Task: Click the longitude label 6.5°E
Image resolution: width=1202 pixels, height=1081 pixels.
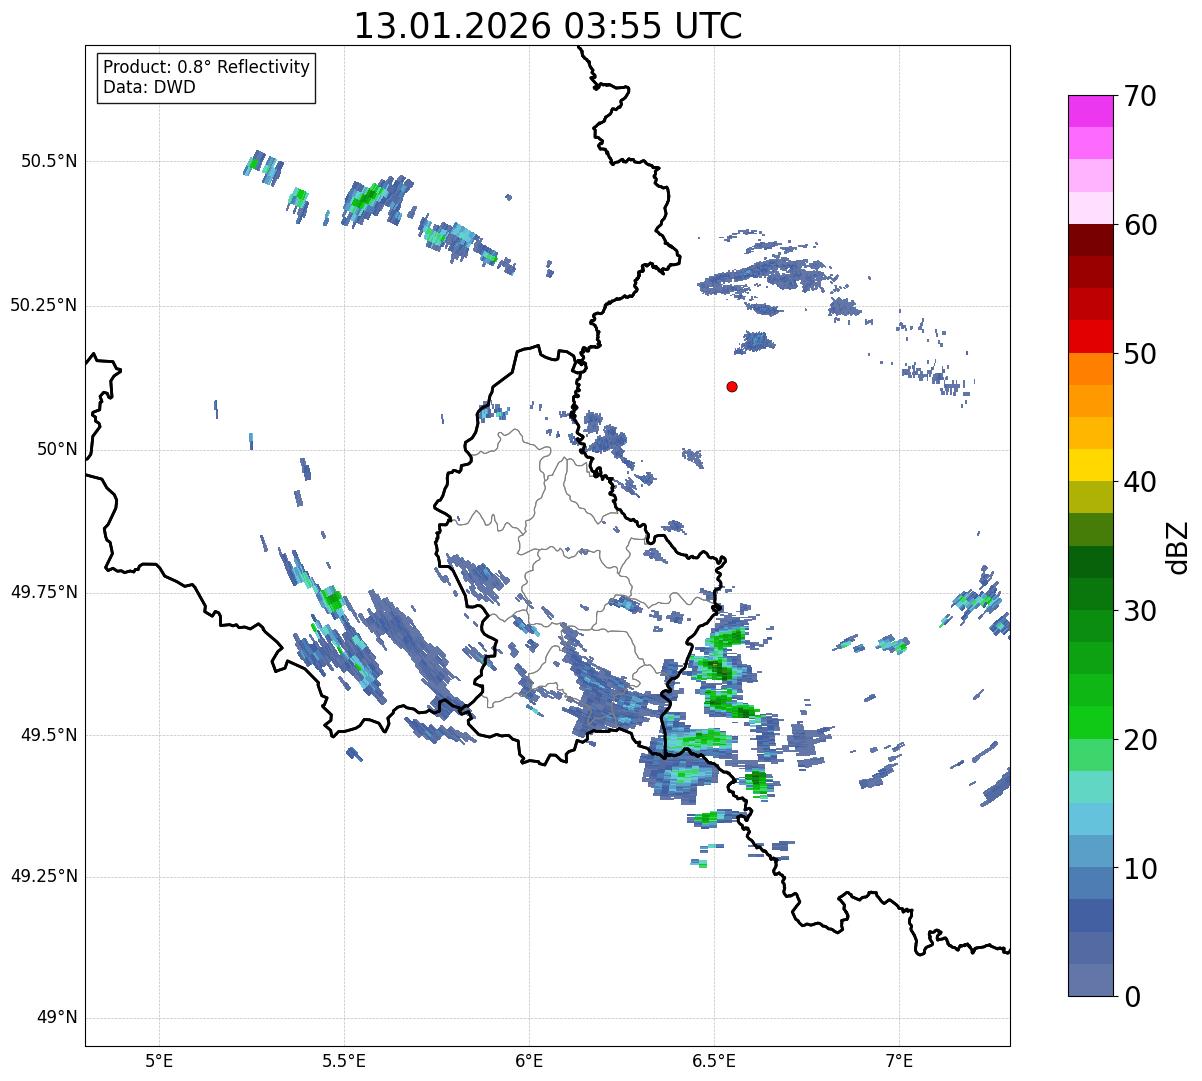Action: (x=714, y=1061)
